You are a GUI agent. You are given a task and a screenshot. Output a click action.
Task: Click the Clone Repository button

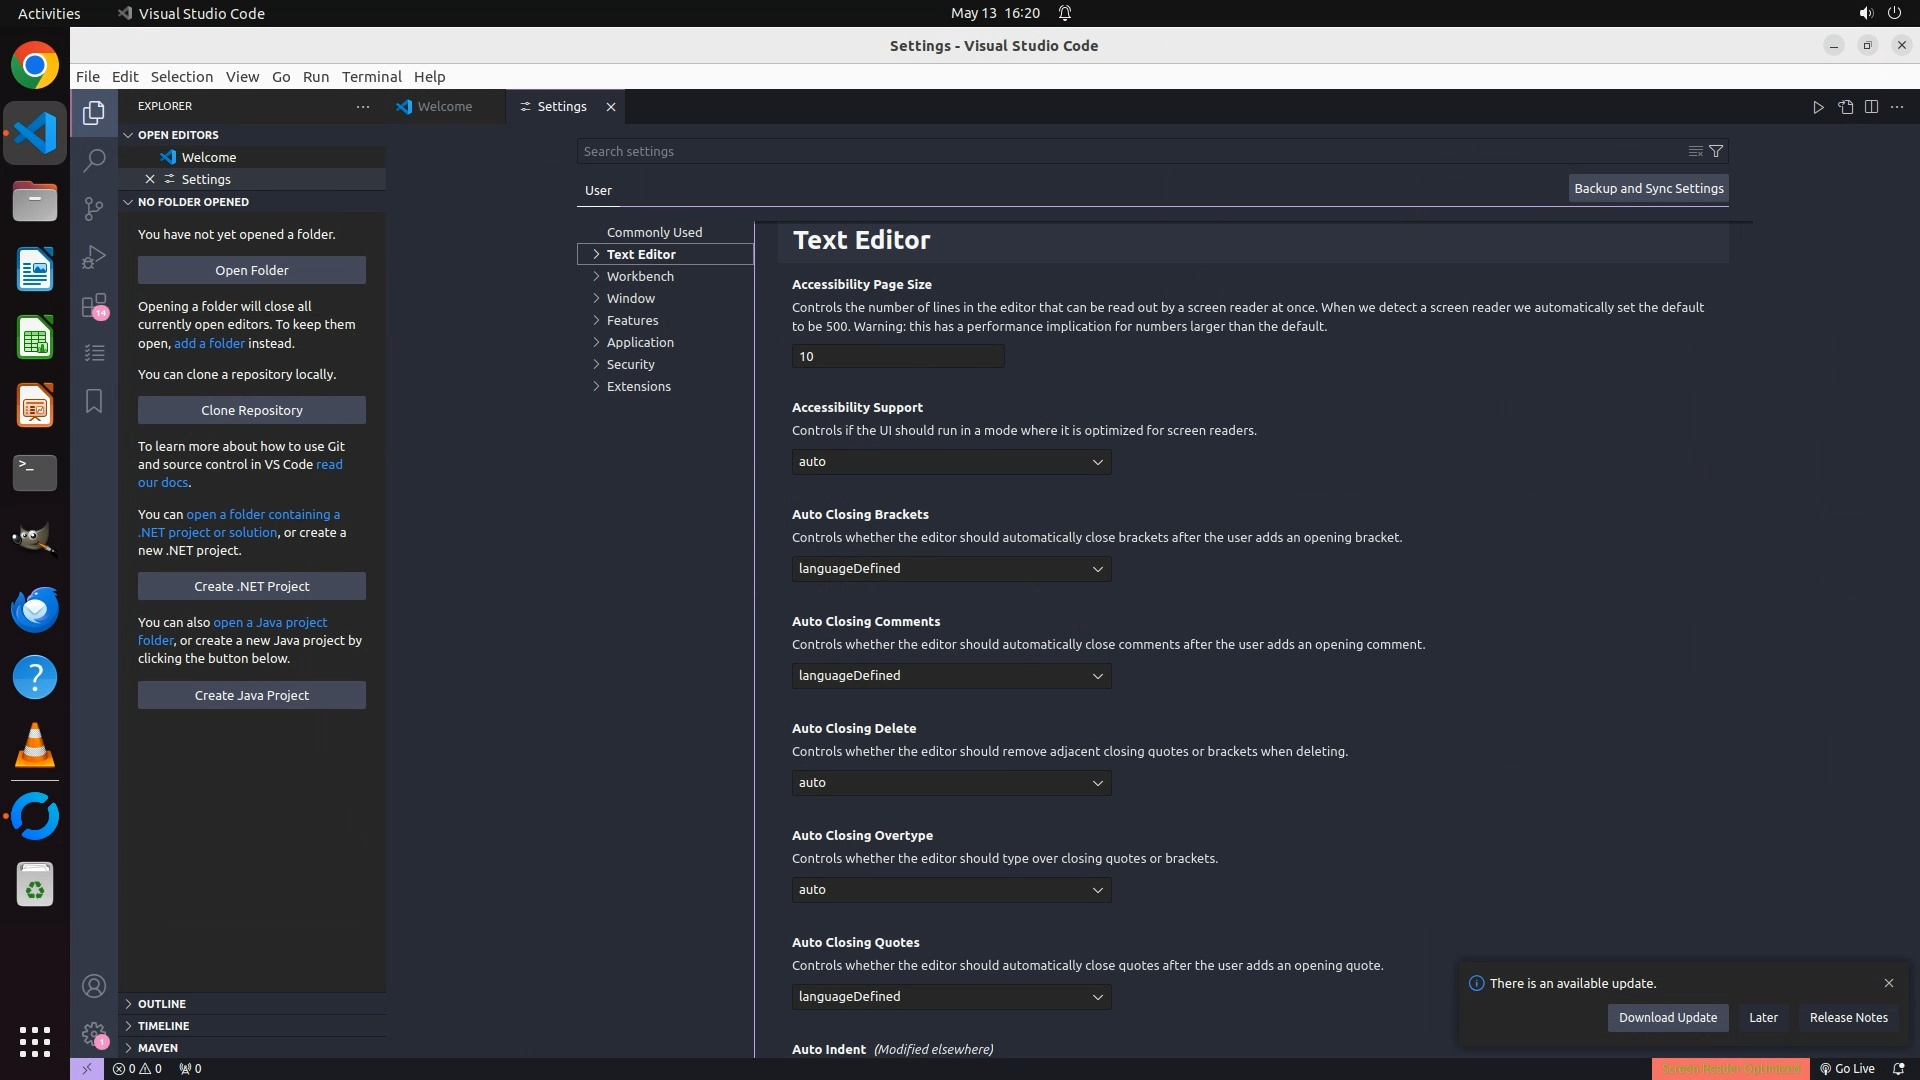click(251, 410)
